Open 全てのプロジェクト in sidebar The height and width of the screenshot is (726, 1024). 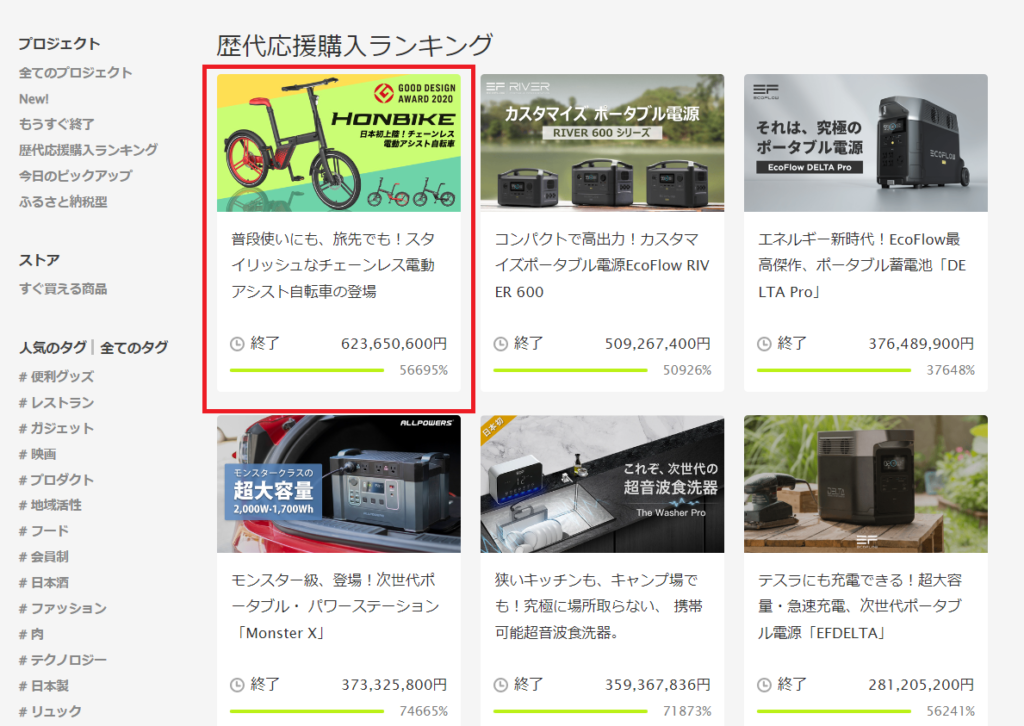(x=75, y=72)
